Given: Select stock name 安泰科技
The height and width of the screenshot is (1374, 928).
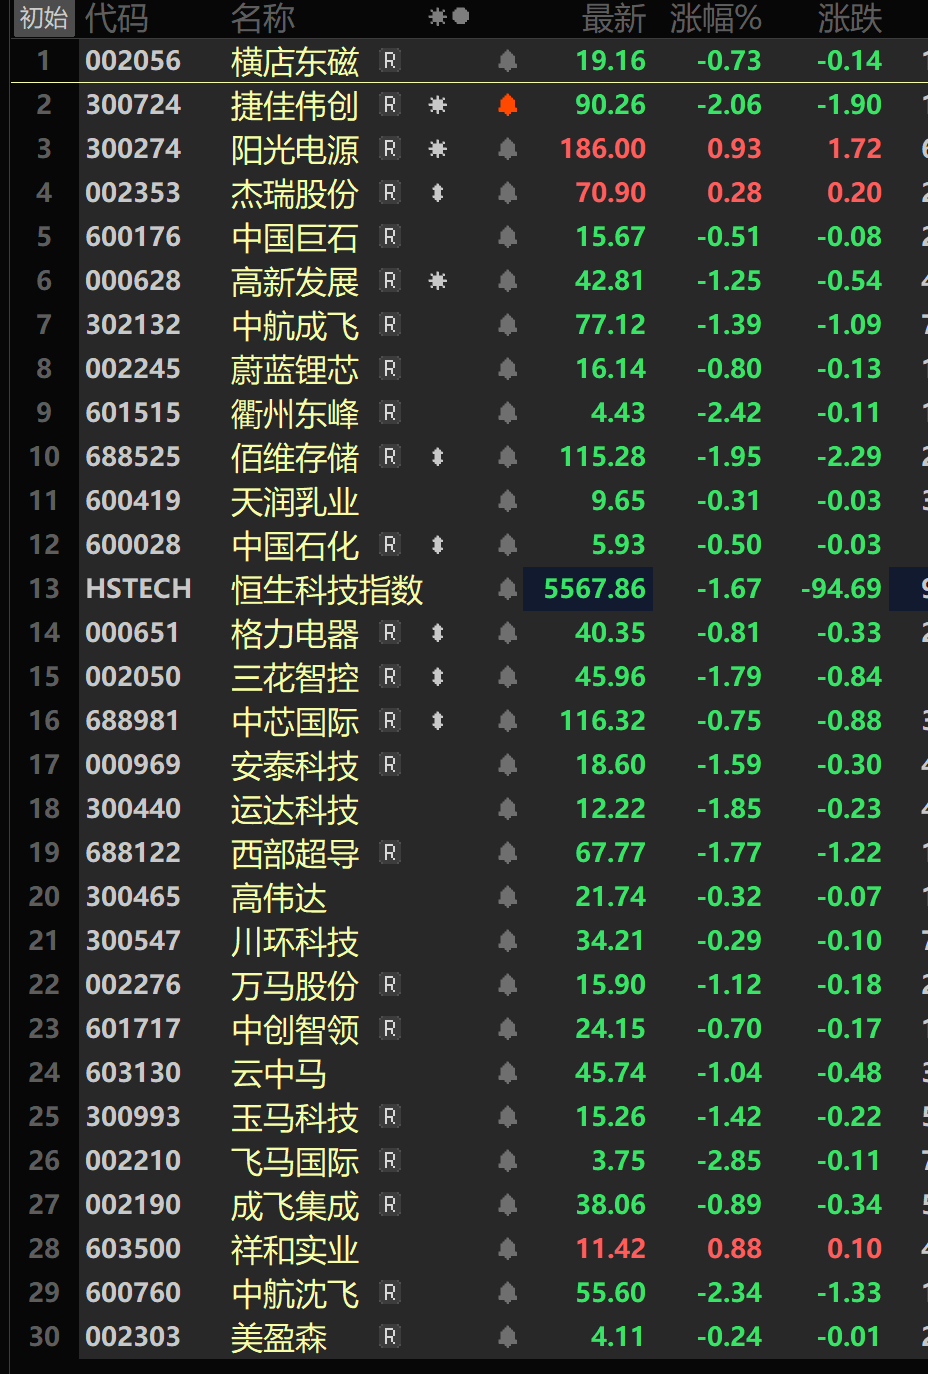Looking at the screenshot, I should 295,765.
